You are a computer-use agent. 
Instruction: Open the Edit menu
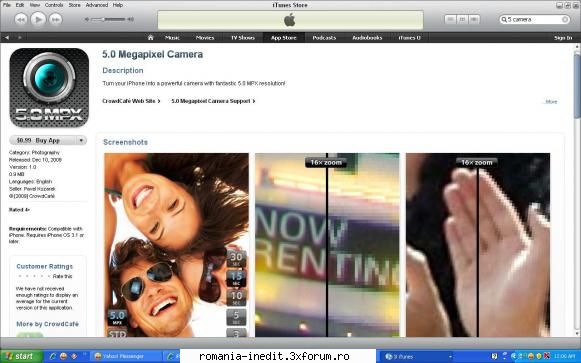(20, 5)
